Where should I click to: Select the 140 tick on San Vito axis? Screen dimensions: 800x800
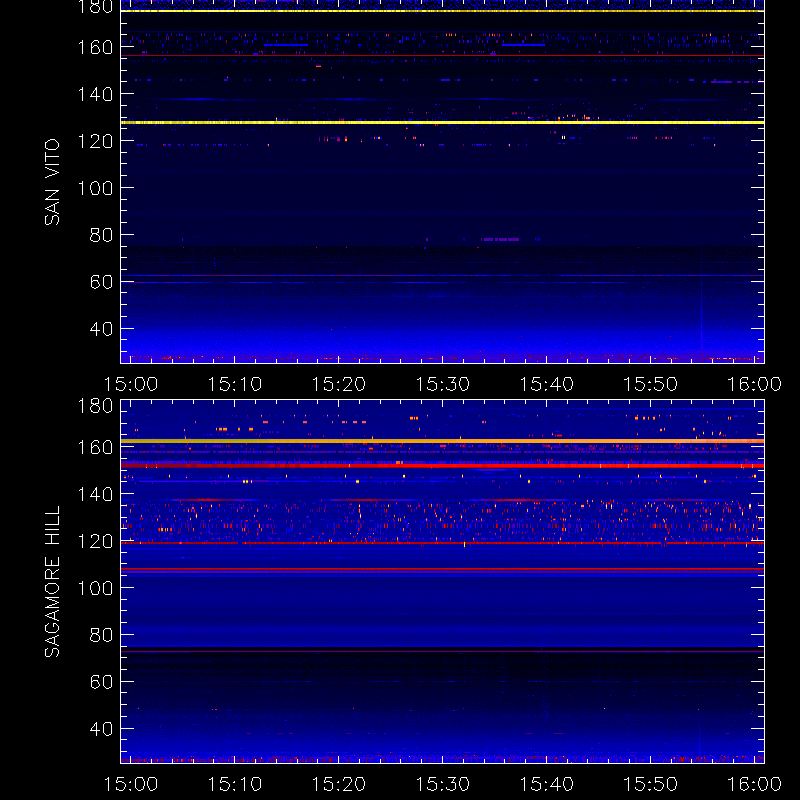pos(95,94)
